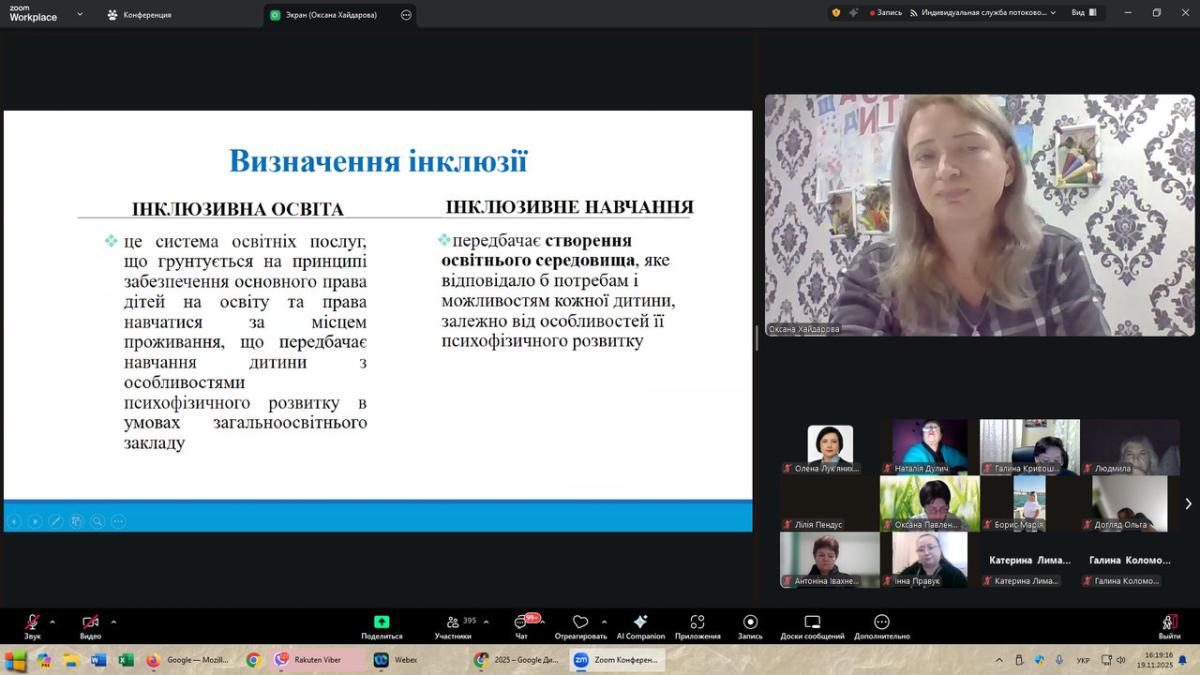1200x675 pixels.
Task: Click next page arrow in participant gallery
Action: click(1188, 504)
